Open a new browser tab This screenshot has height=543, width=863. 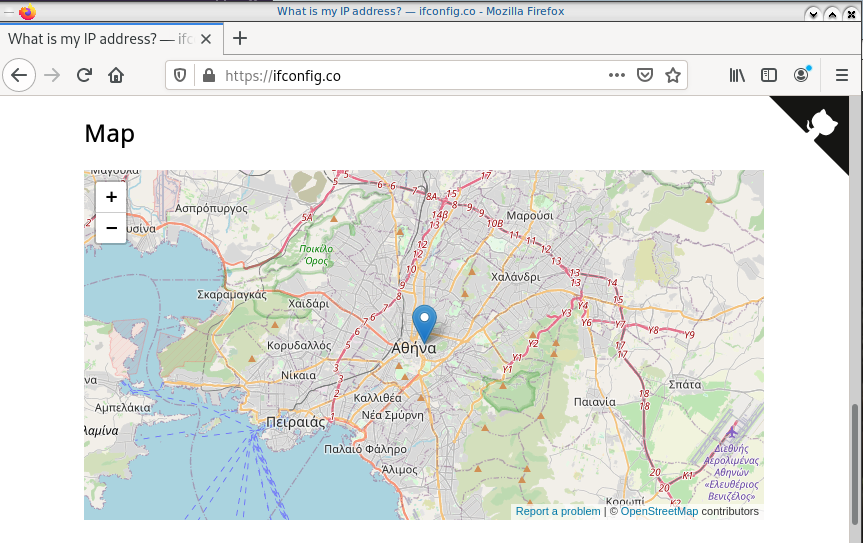point(240,39)
